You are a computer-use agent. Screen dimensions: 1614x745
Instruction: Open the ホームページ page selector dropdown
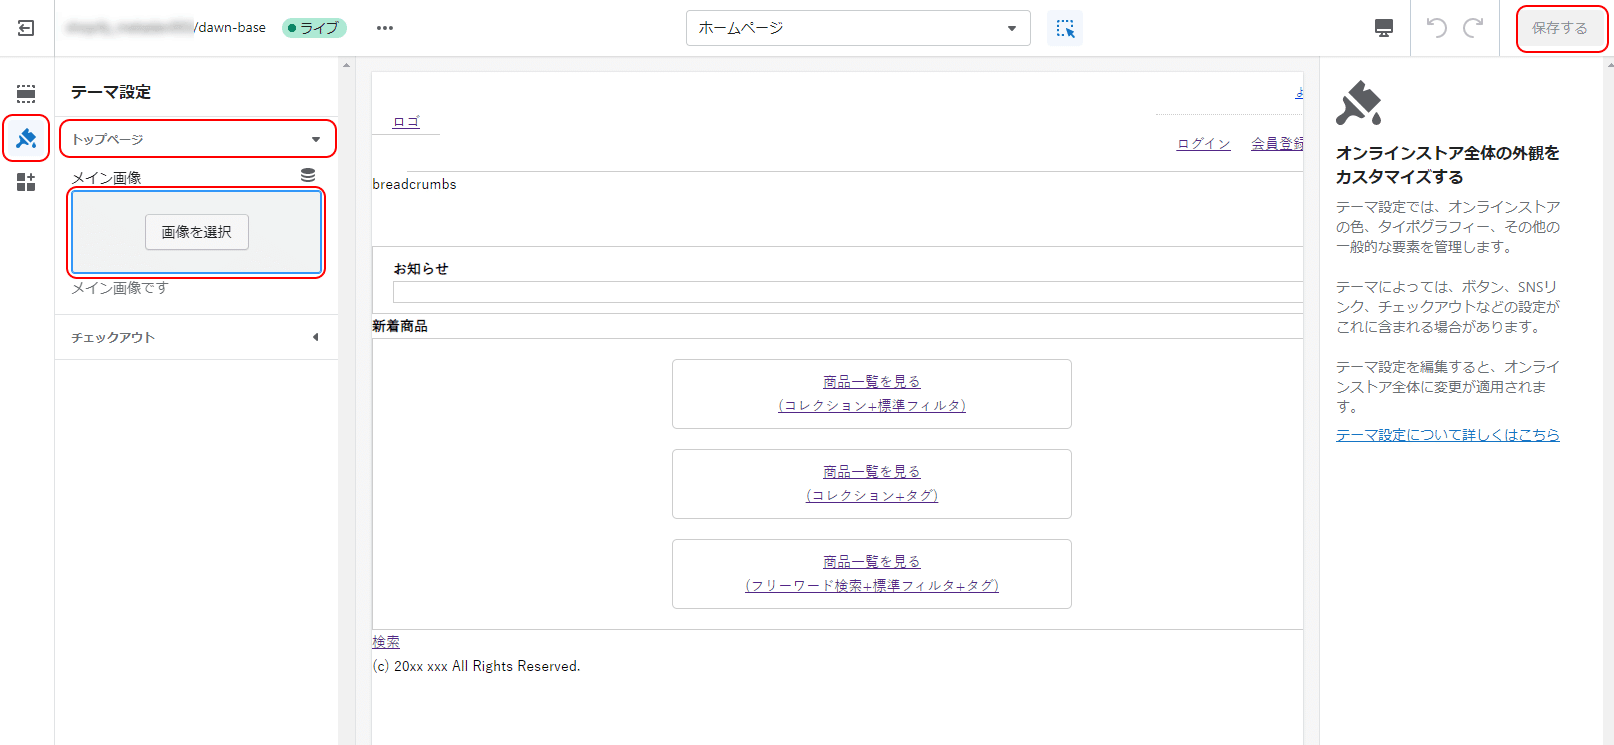[858, 28]
